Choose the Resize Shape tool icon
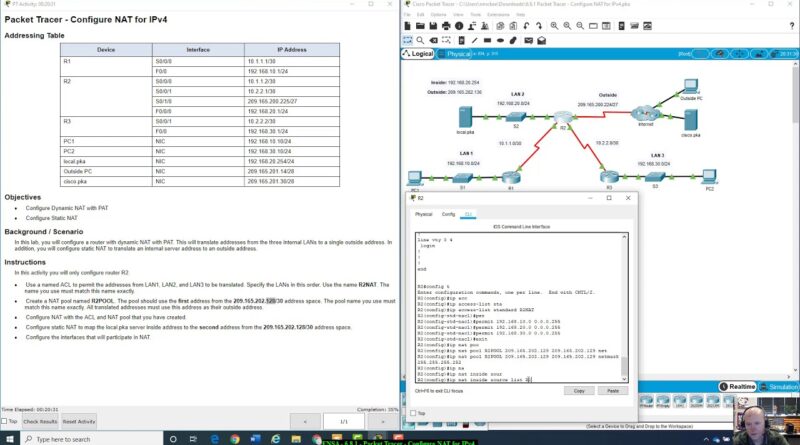The image size is (800, 445). tap(446, 40)
